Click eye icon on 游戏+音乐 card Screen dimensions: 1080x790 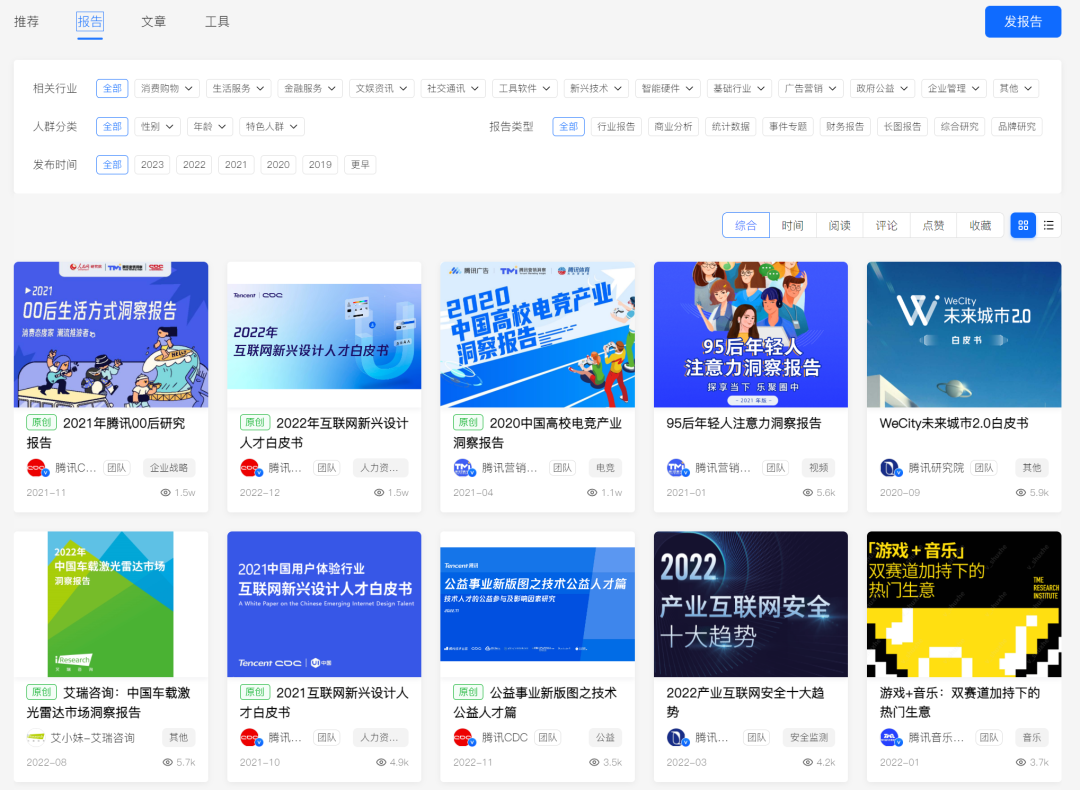tap(1021, 762)
